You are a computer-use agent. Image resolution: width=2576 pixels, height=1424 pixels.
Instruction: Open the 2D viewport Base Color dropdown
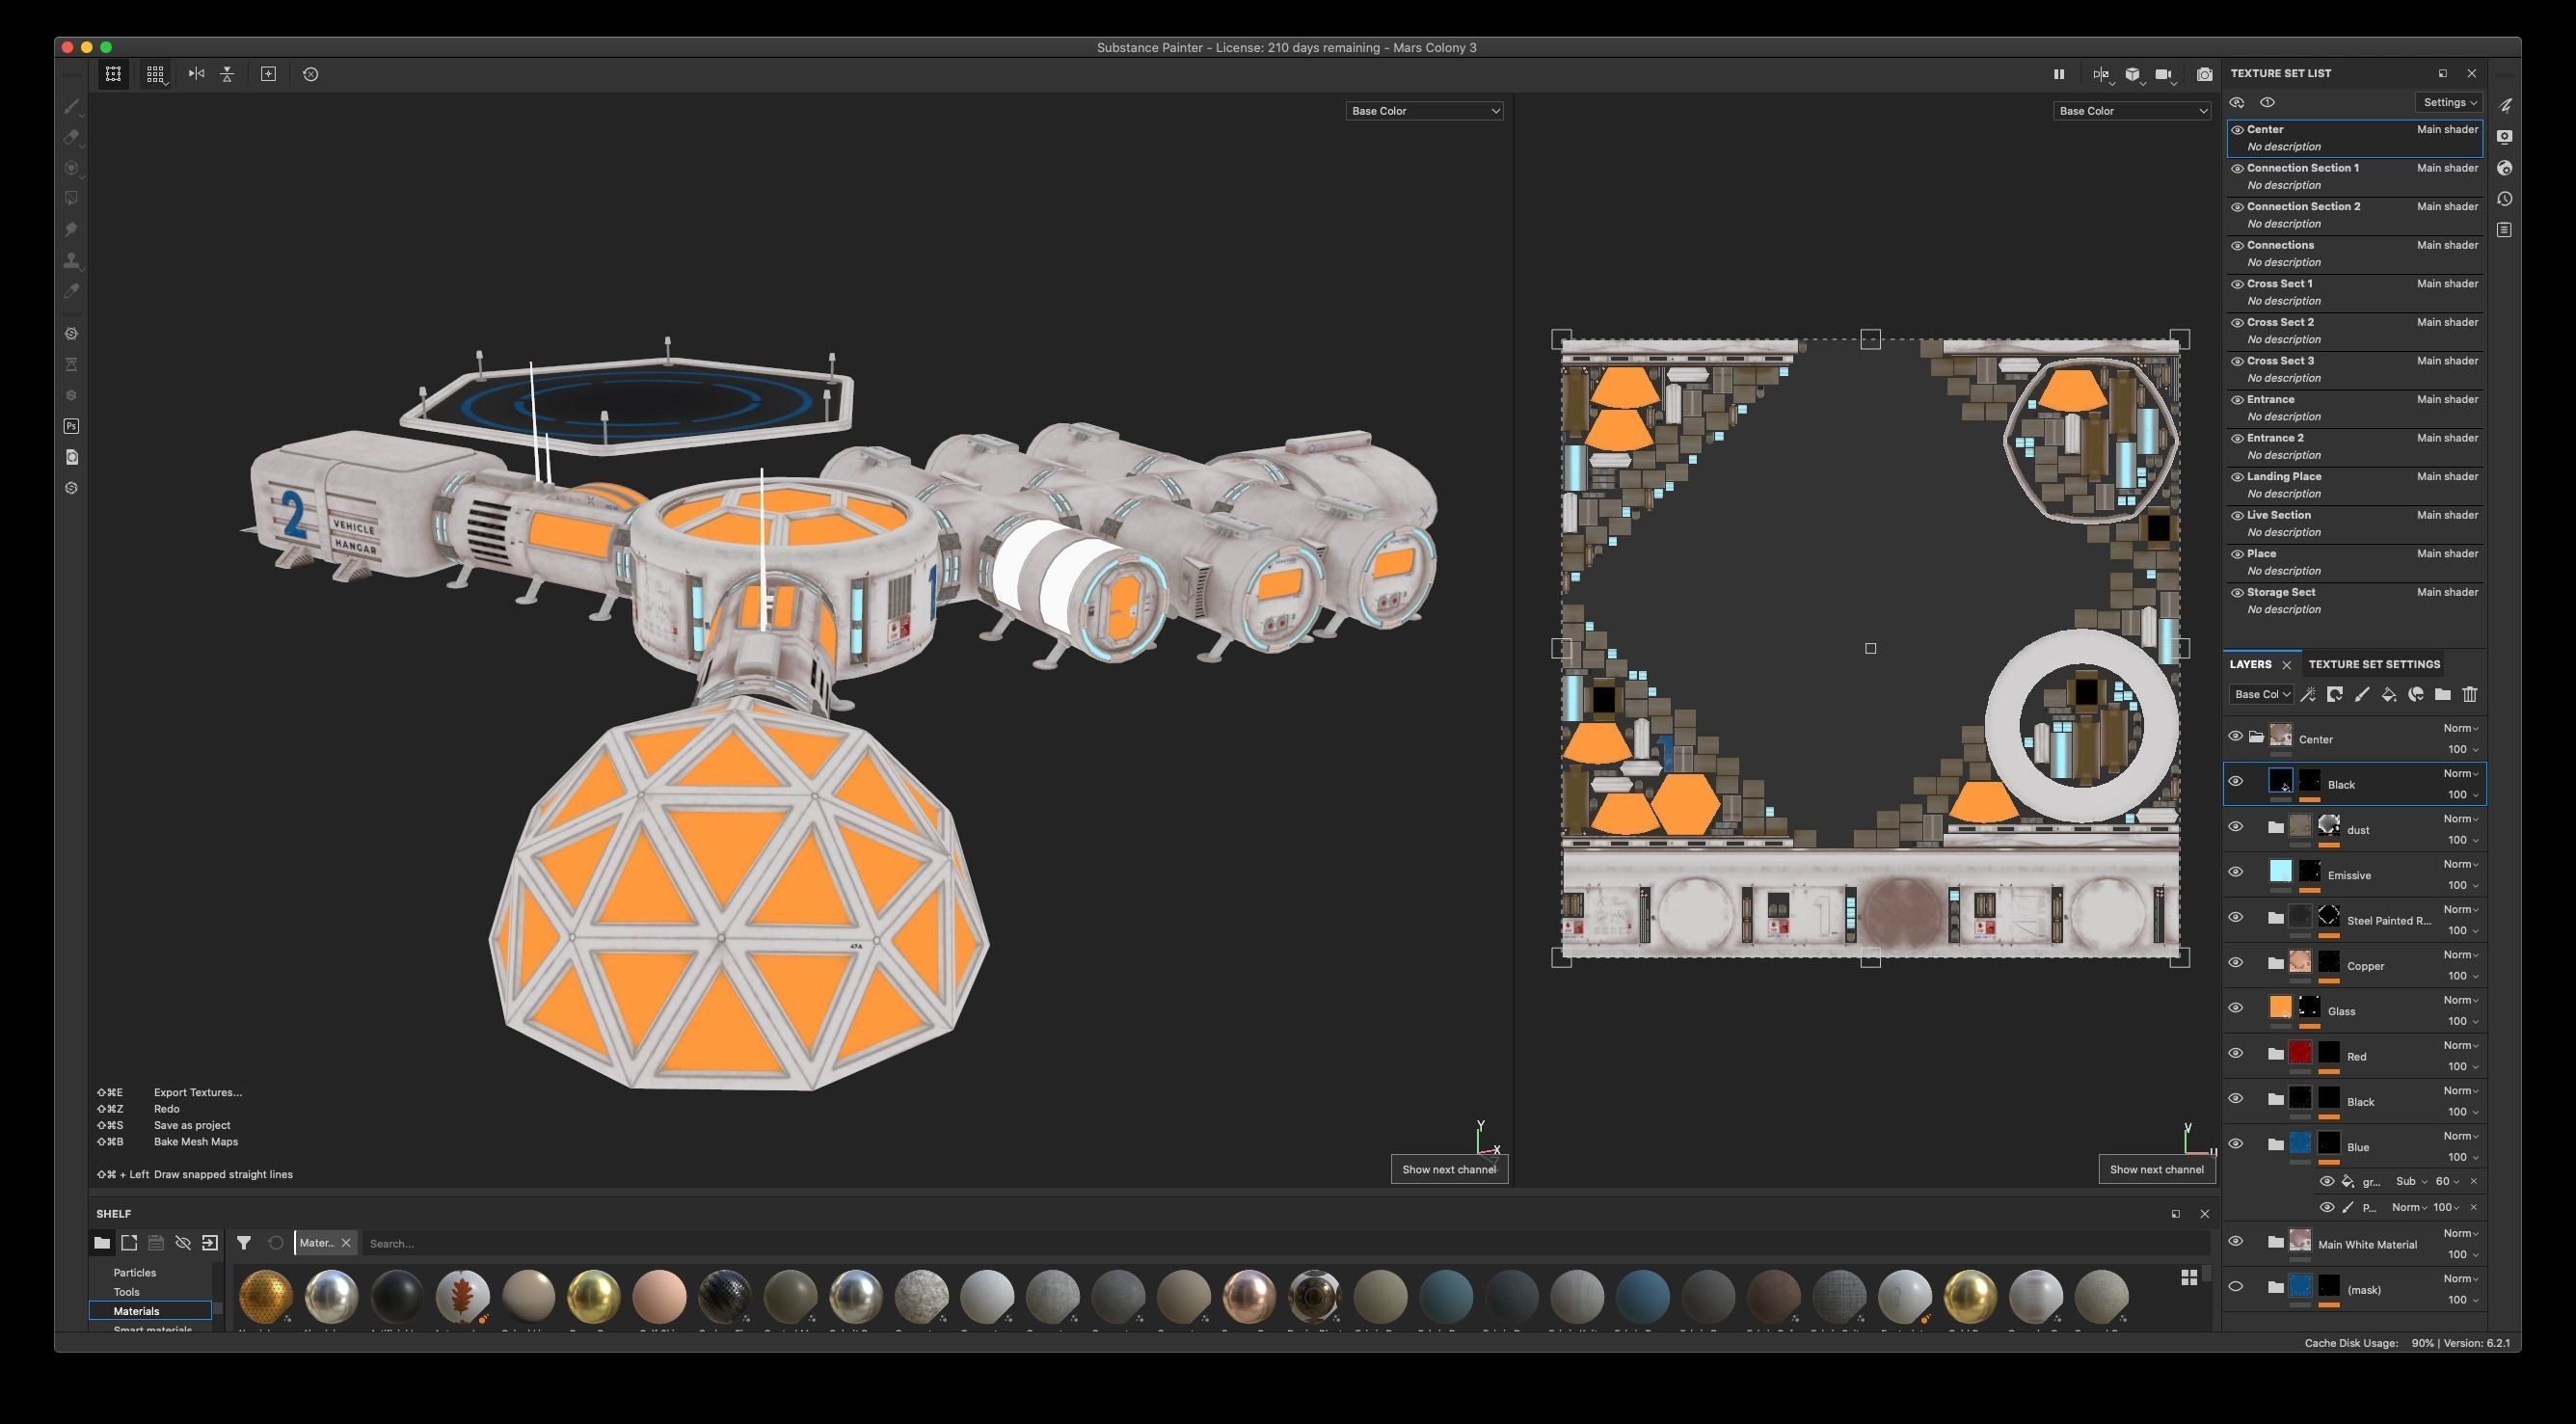point(2132,111)
